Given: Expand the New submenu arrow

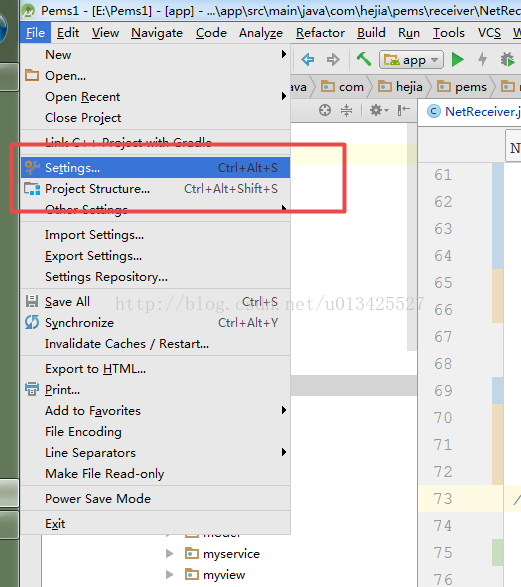Looking at the screenshot, I should (284, 55).
